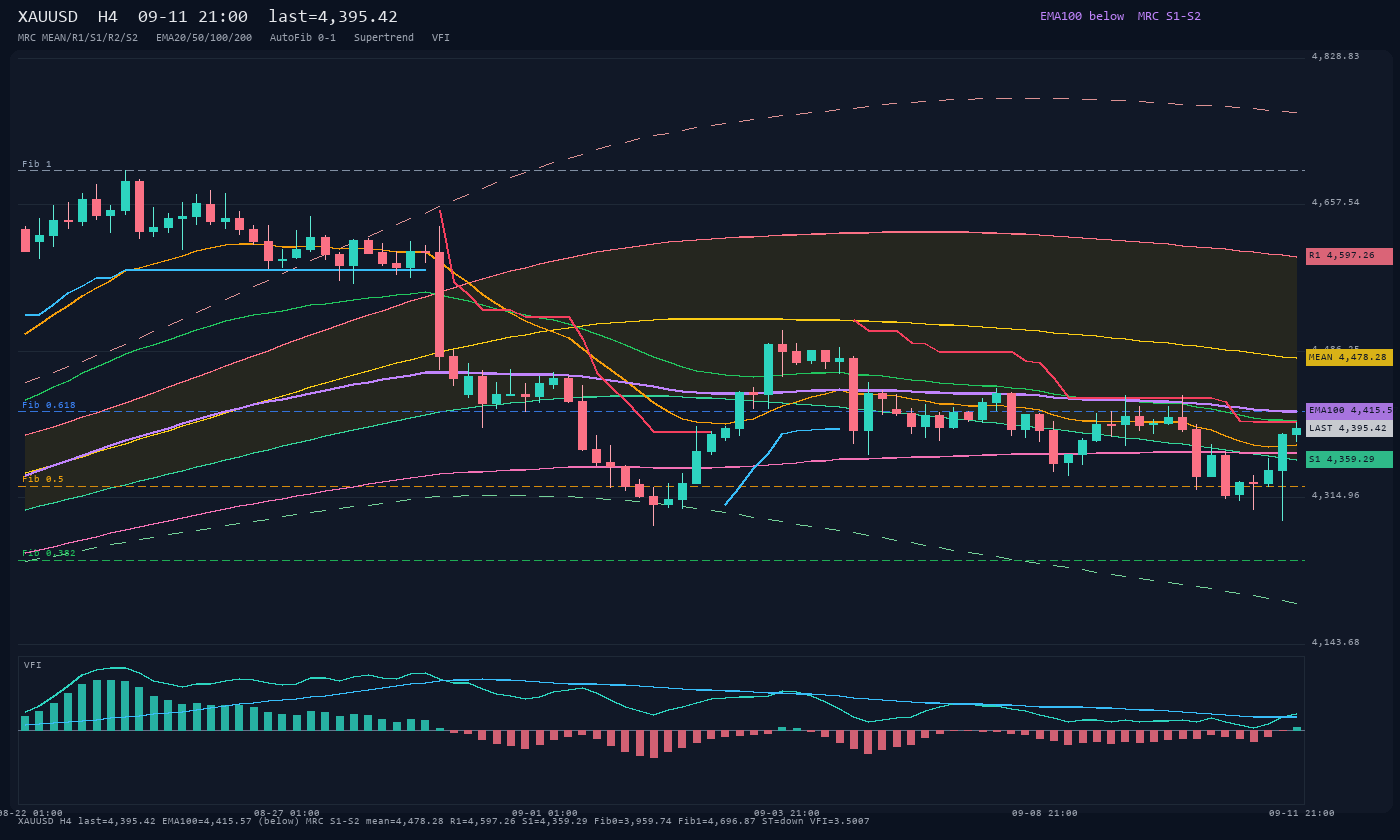Click the last=4,395.42 value in the title
This screenshot has height=840, width=1400.
(x=333, y=17)
